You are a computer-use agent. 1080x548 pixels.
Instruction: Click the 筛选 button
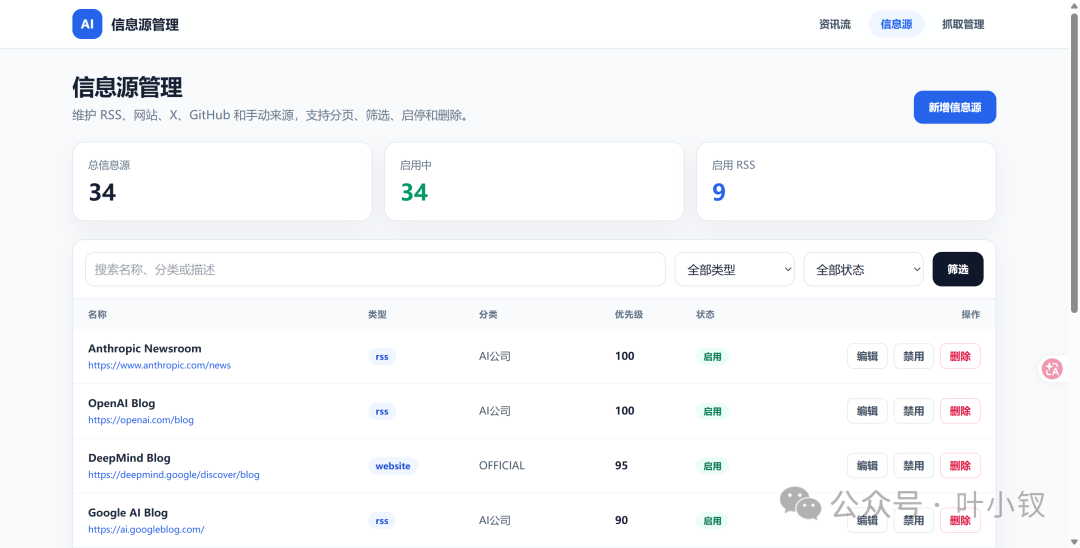[x=958, y=269]
